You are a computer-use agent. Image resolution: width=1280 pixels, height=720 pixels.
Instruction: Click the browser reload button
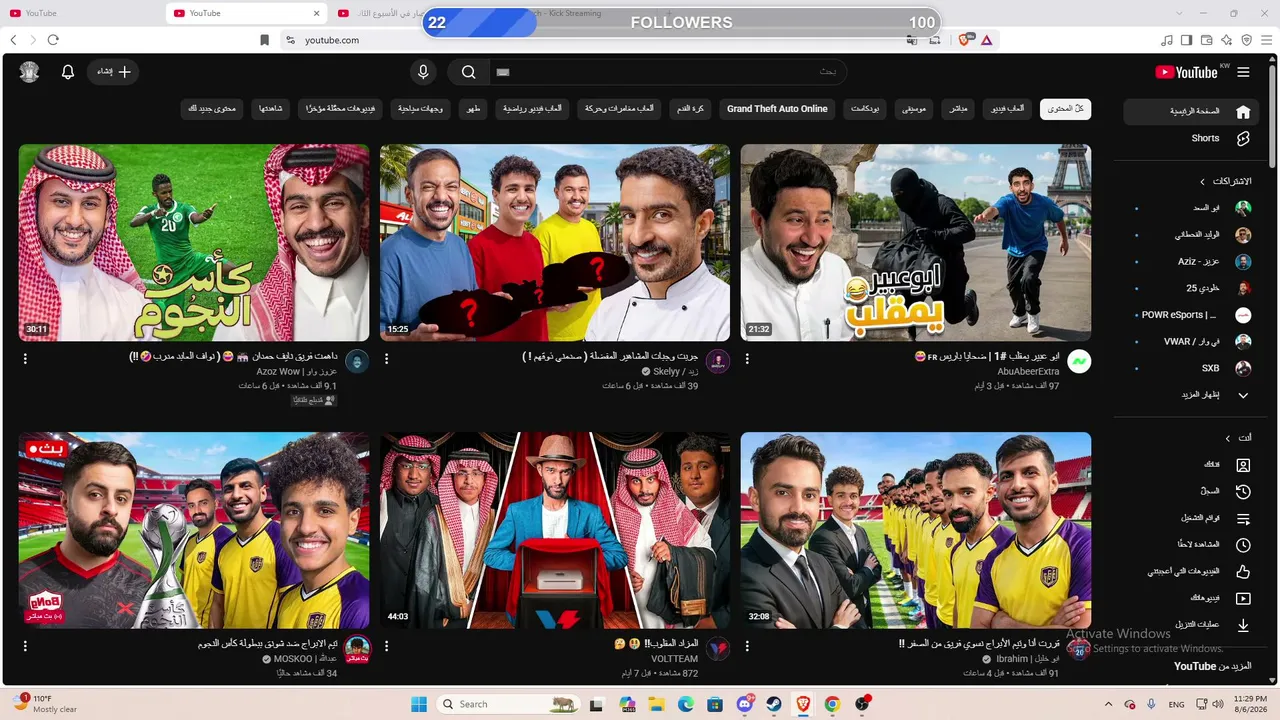53,40
